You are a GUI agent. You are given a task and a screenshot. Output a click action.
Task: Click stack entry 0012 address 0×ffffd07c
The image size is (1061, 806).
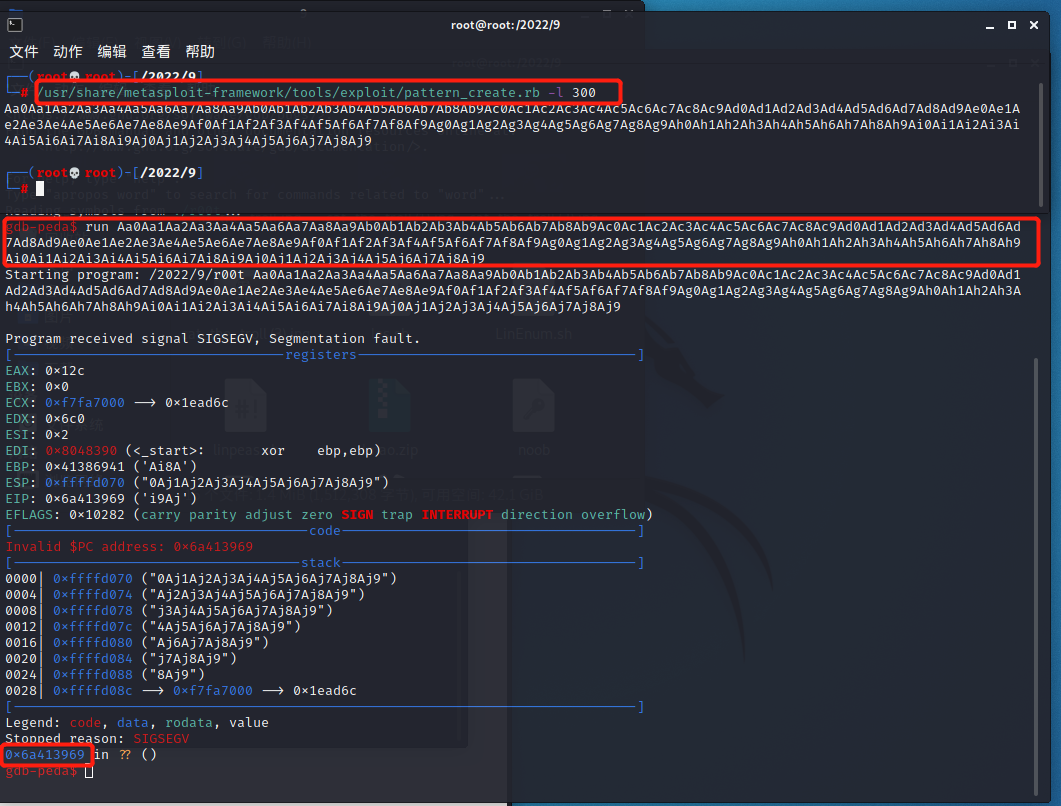click(93, 627)
